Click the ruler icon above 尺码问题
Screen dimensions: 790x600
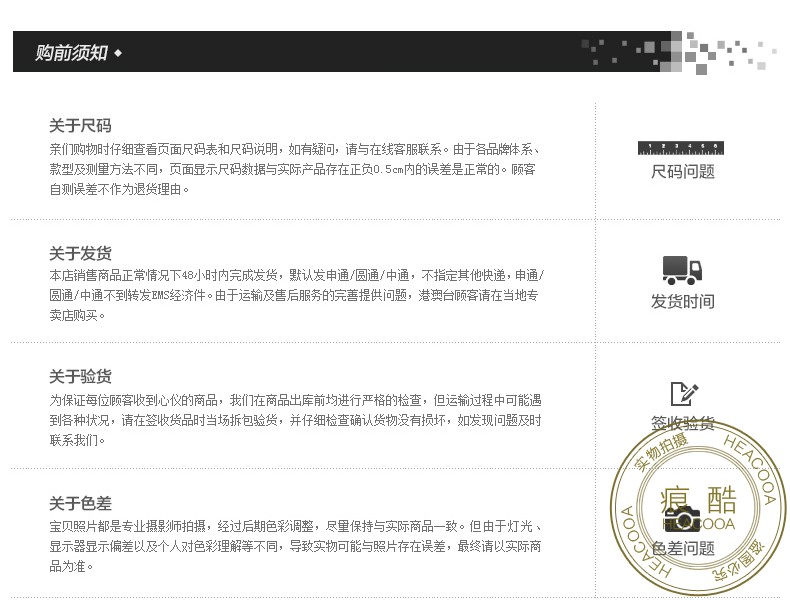[x=680, y=148]
